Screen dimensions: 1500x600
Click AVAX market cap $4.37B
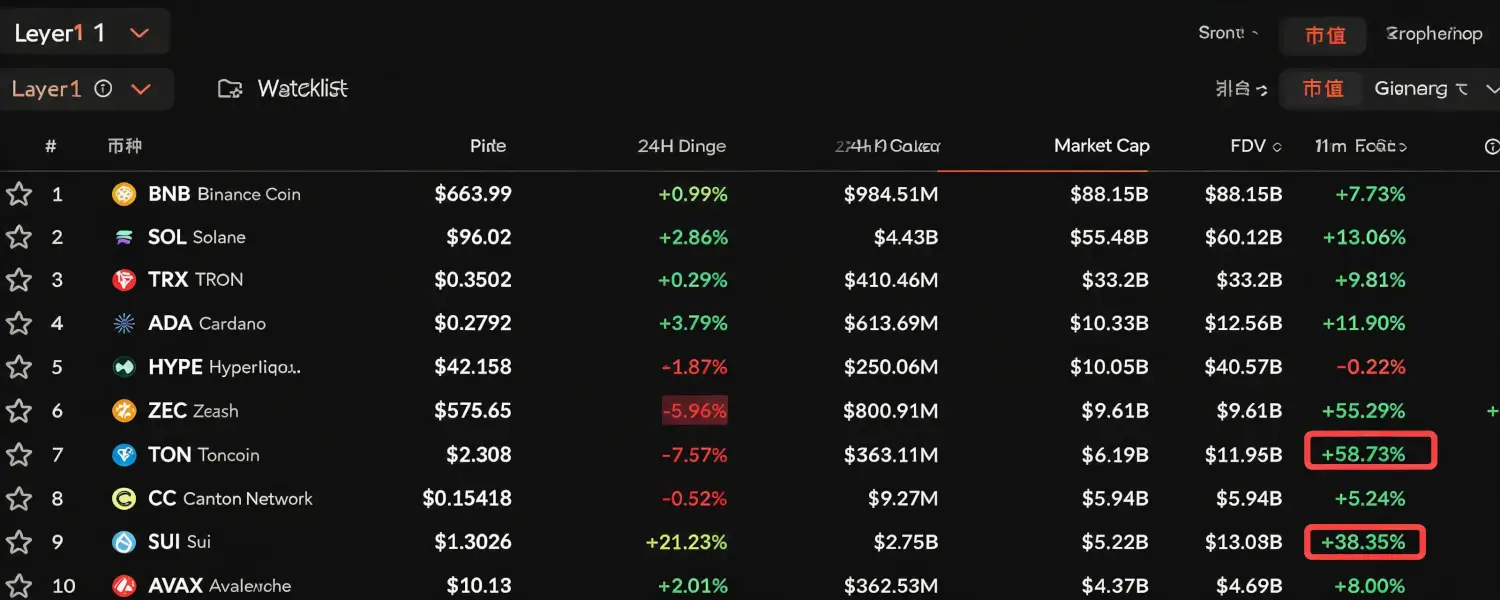pyautogui.click(x=1115, y=586)
